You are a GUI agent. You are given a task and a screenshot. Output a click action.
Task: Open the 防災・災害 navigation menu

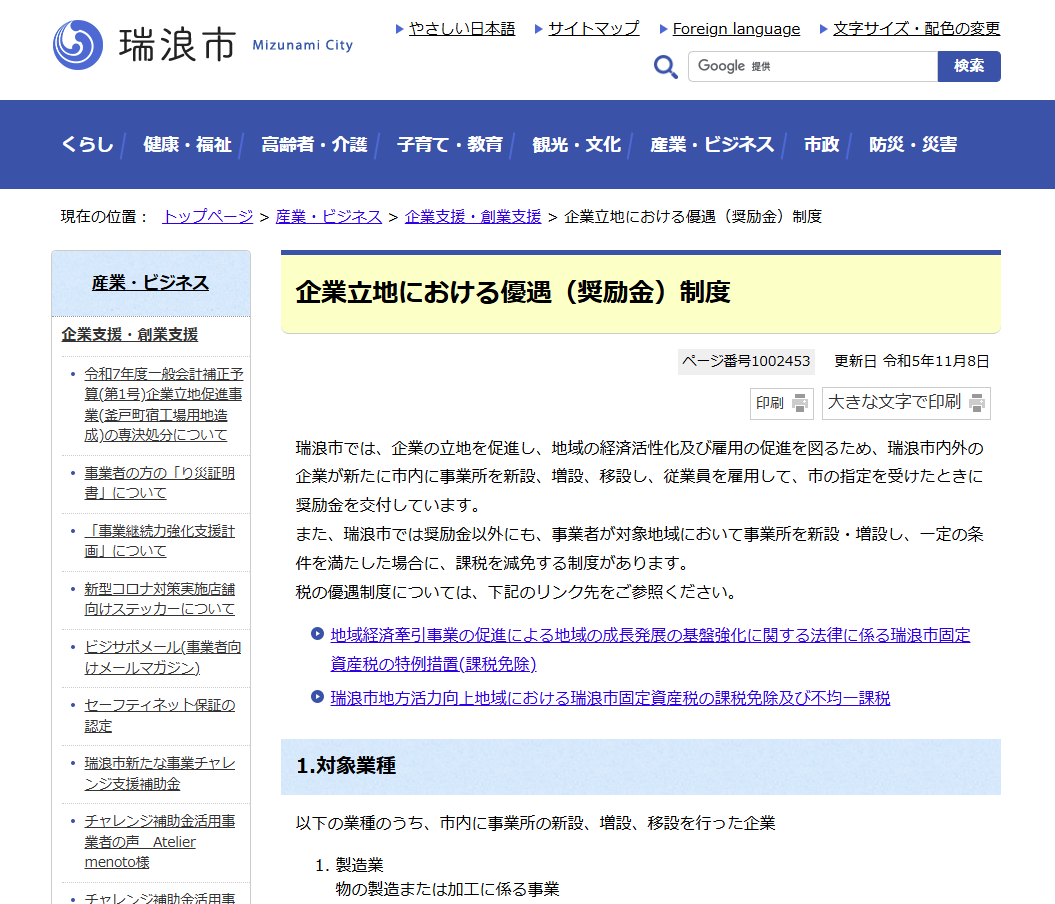tap(913, 145)
